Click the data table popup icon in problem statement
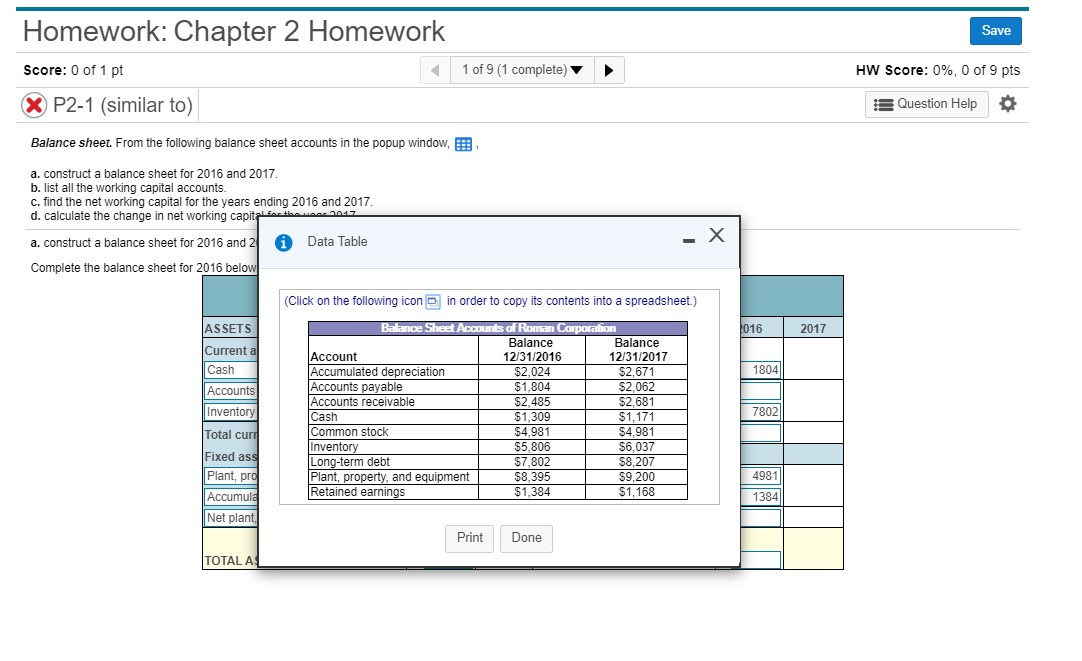Viewport: 1082px width, 661px height. pos(462,143)
